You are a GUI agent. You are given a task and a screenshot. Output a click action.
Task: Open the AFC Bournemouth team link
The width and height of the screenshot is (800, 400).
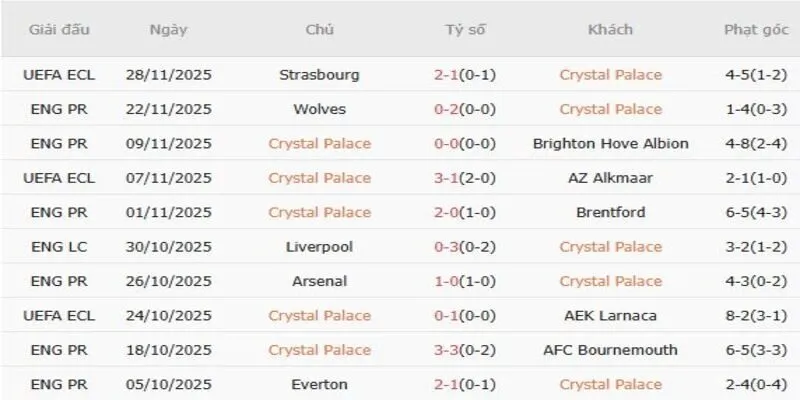[610, 350]
